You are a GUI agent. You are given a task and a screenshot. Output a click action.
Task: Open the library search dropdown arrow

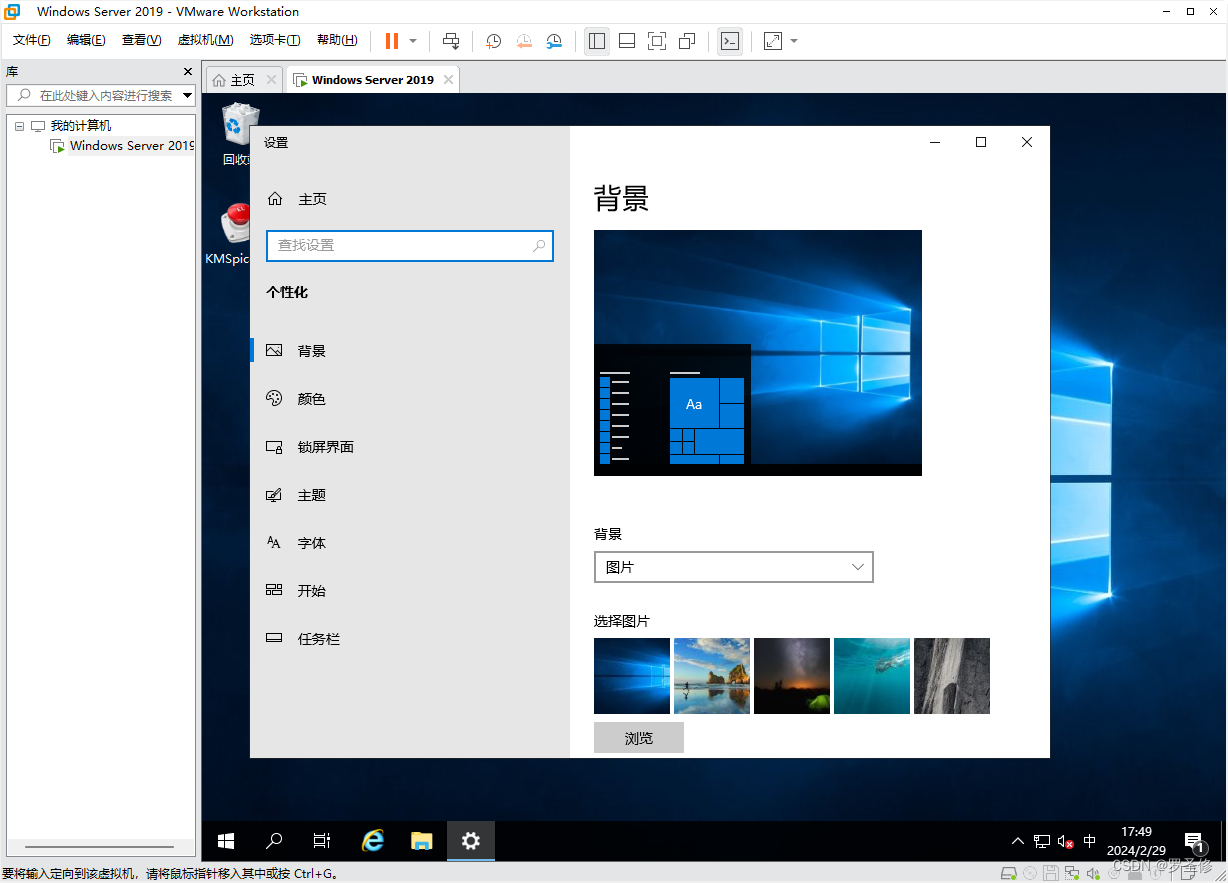[188, 95]
